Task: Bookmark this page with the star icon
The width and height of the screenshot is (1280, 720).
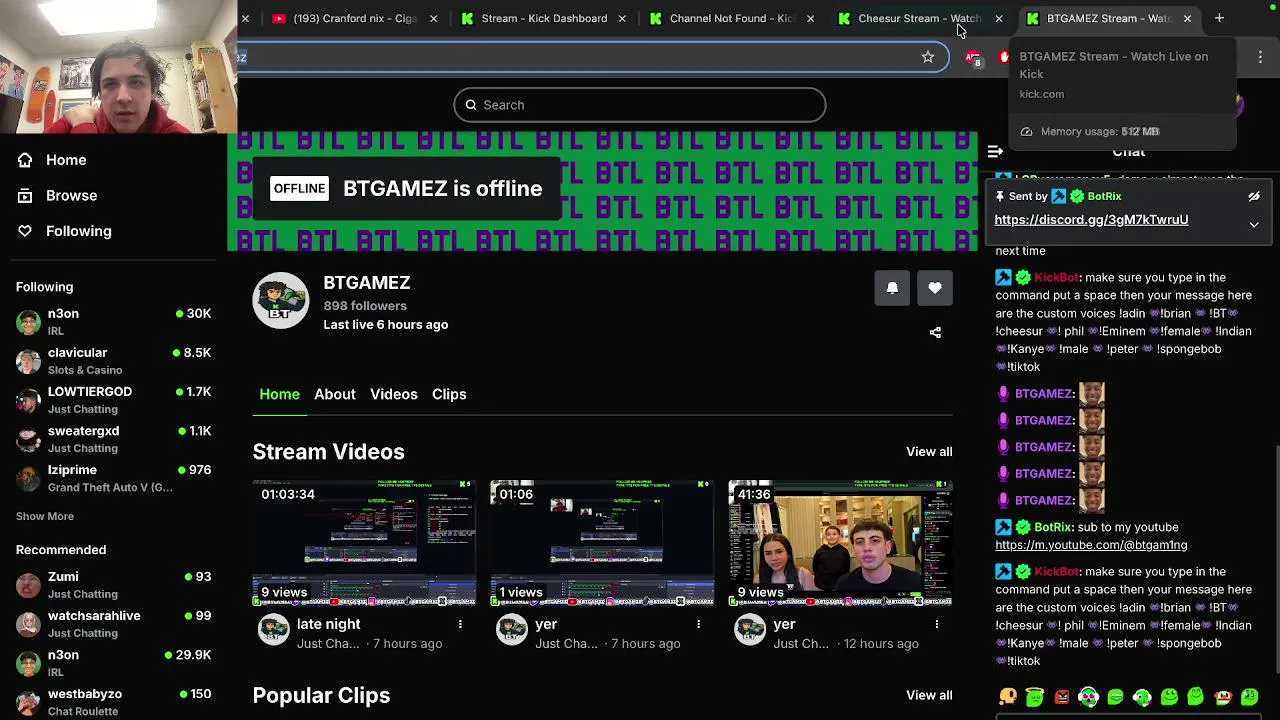Action: [928, 57]
